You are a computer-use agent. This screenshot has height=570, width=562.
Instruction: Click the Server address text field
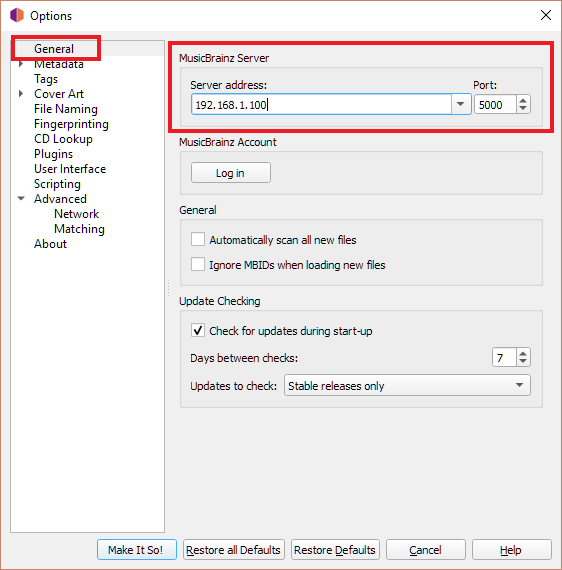321,105
